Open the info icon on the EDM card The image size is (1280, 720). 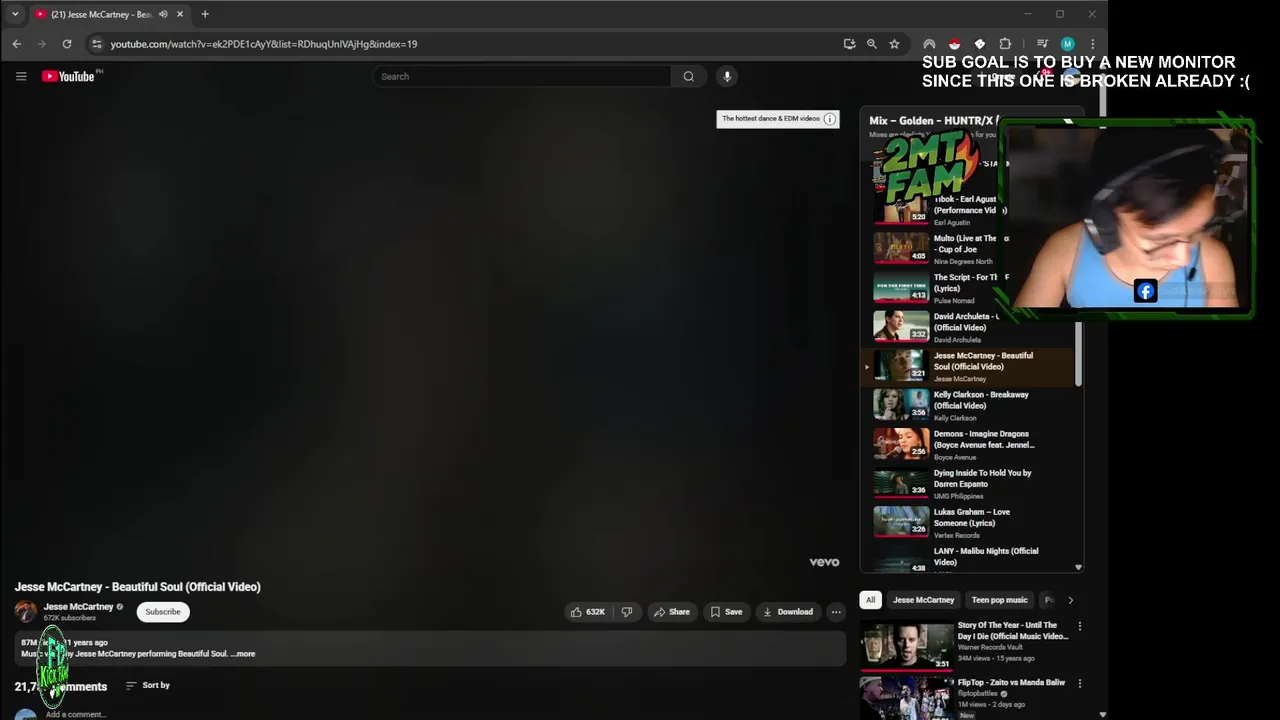[x=829, y=119]
